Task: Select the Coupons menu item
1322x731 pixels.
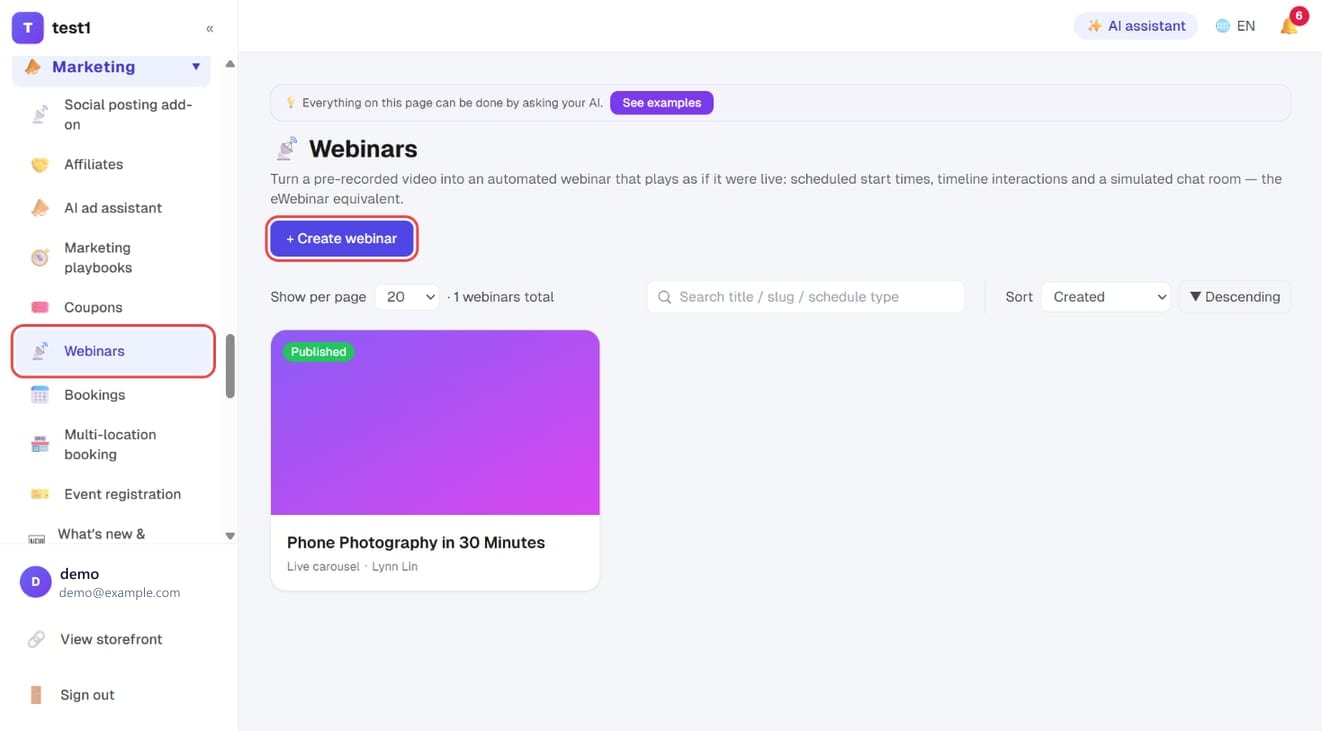Action: click(x=113, y=308)
